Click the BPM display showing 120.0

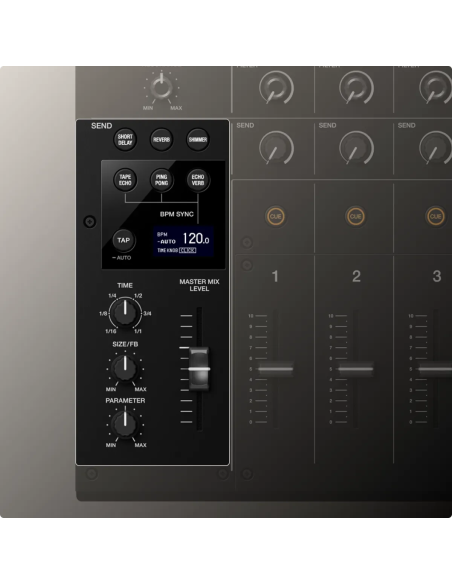(x=184, y=241)
